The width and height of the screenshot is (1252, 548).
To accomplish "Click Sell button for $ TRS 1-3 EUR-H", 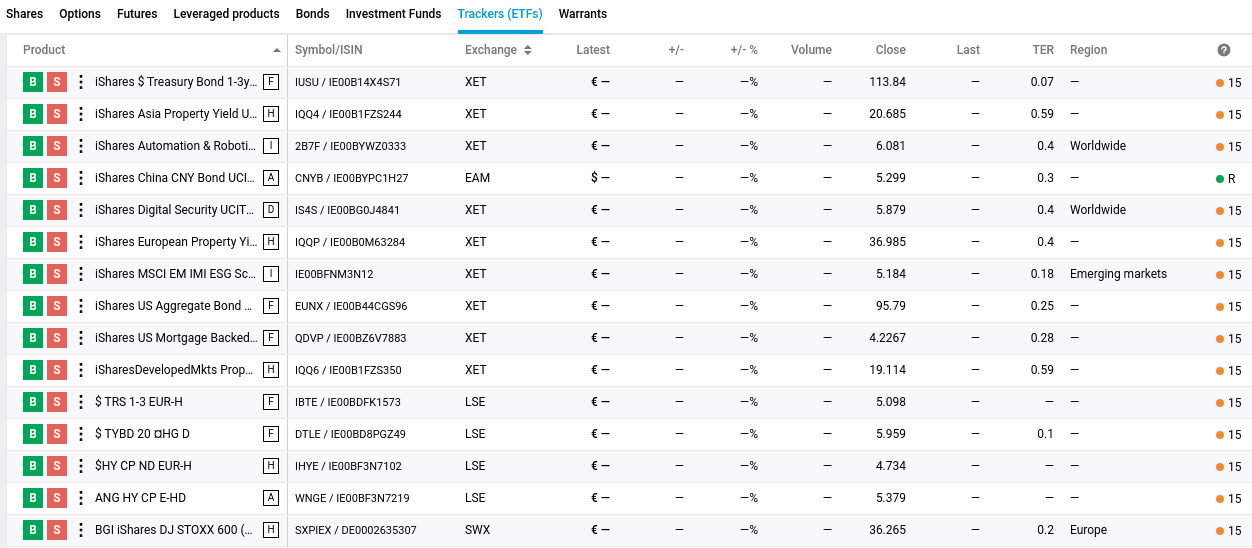I will [x=57, y=402].
